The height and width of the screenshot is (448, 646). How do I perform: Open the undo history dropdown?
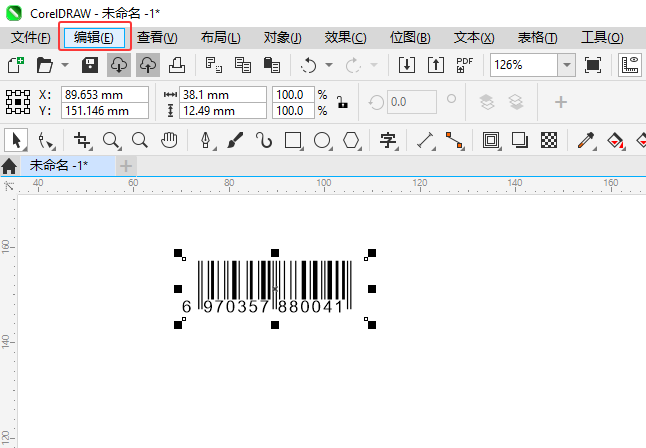coord(329,65)
